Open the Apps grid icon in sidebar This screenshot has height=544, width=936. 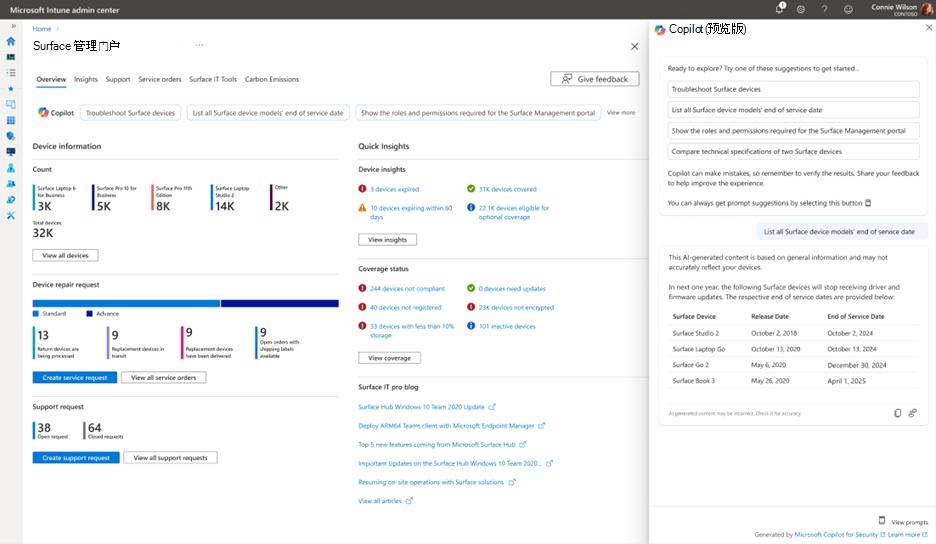coord(11,120)
